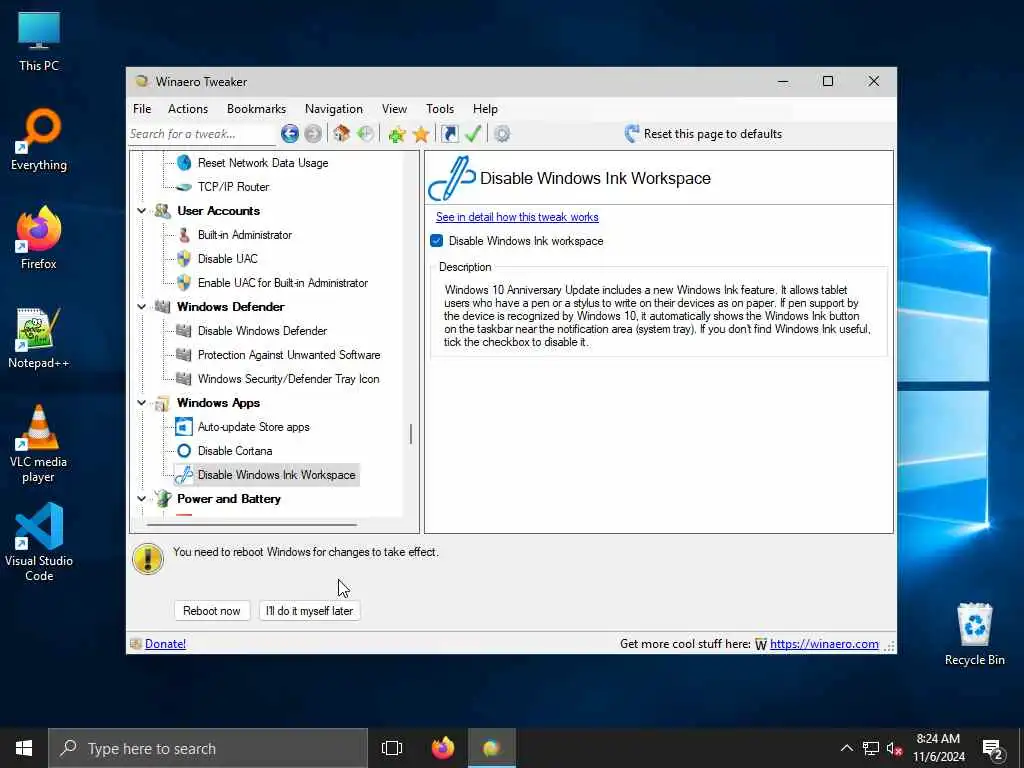Collapse the Windows Apps tree group
The image size is (1024, 768).
coord(142,403)
